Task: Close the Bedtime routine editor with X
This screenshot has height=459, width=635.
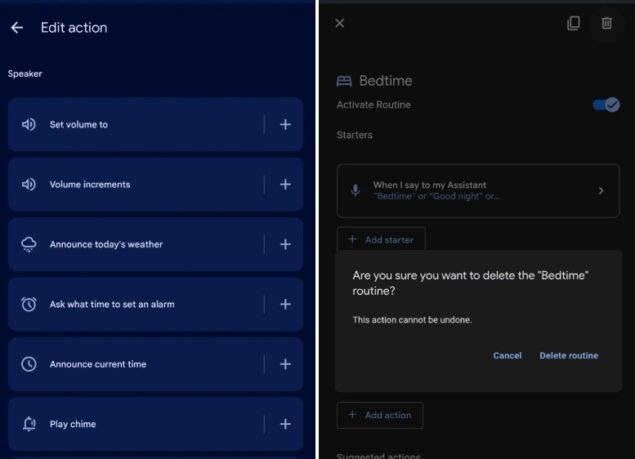Action: pyautogui.click(x=340, y=23)
